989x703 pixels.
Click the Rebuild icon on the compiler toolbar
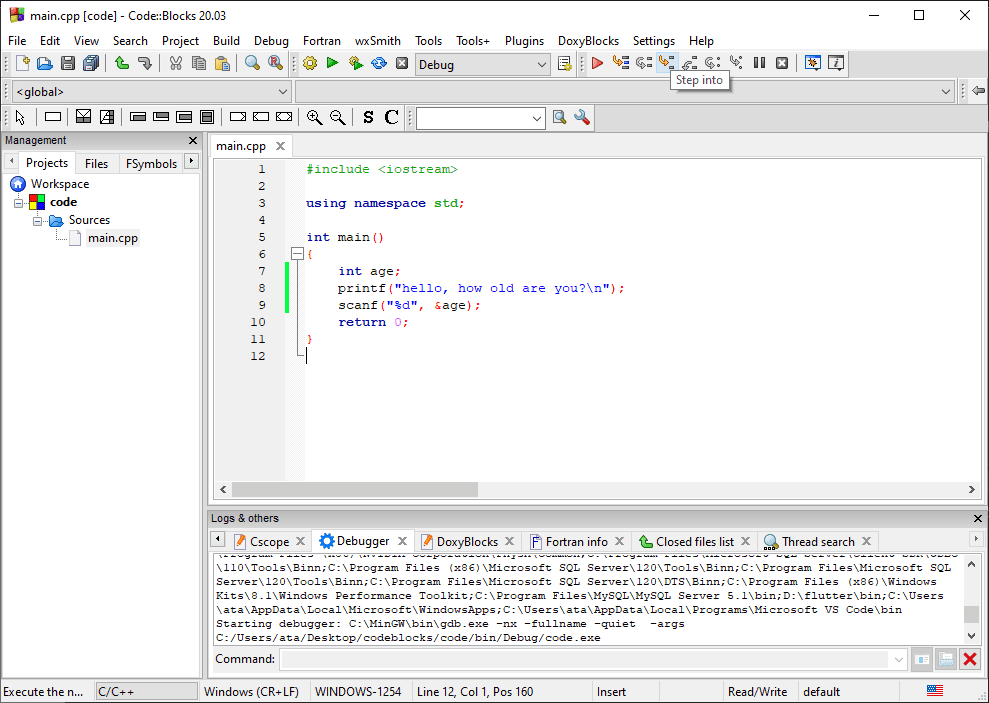(x=378, y=62)
